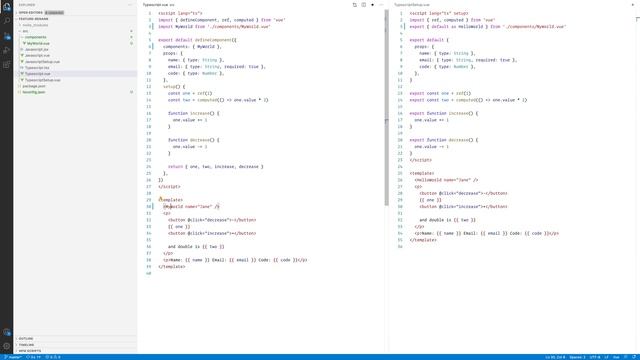Change encoding via UTF-8 status item
The width and height of the screenshot is (640, 360).
(595, 357)
